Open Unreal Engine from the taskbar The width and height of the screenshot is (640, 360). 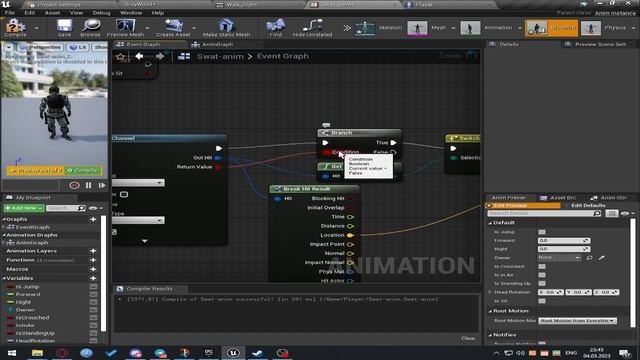(x=233, y=353)
